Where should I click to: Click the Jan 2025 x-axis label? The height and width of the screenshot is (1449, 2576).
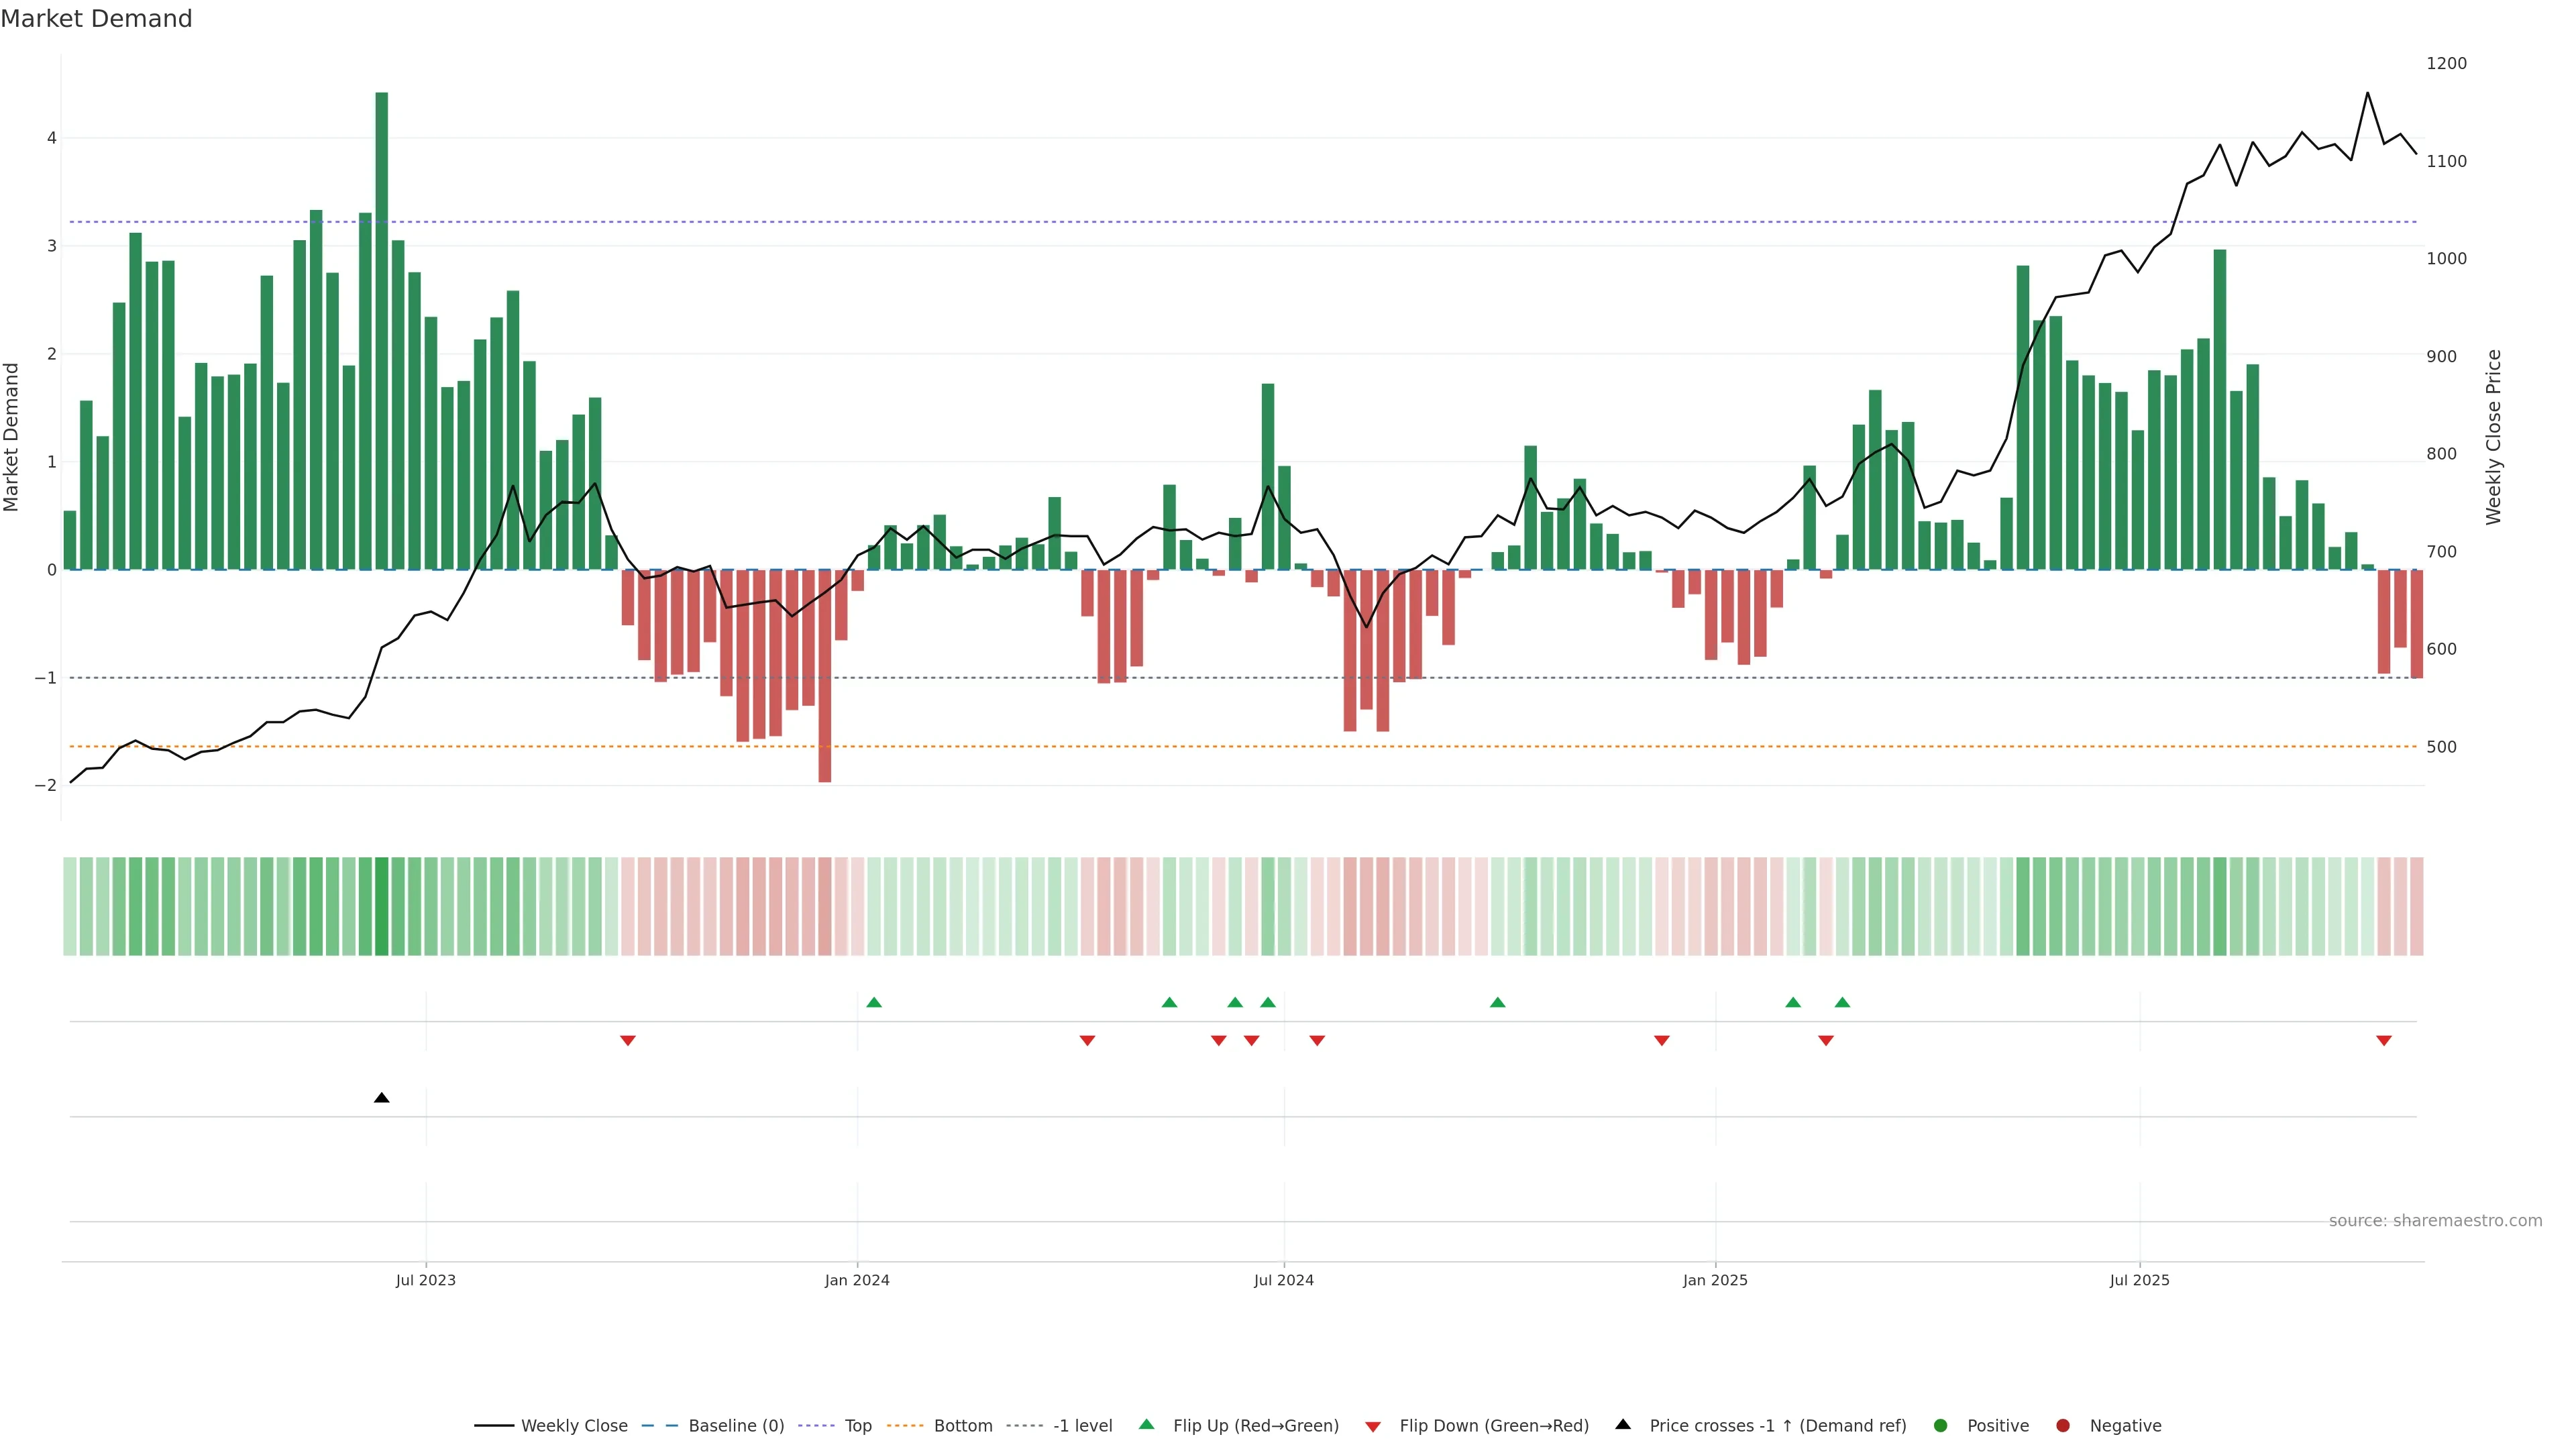click(x=1715, y=1281)
